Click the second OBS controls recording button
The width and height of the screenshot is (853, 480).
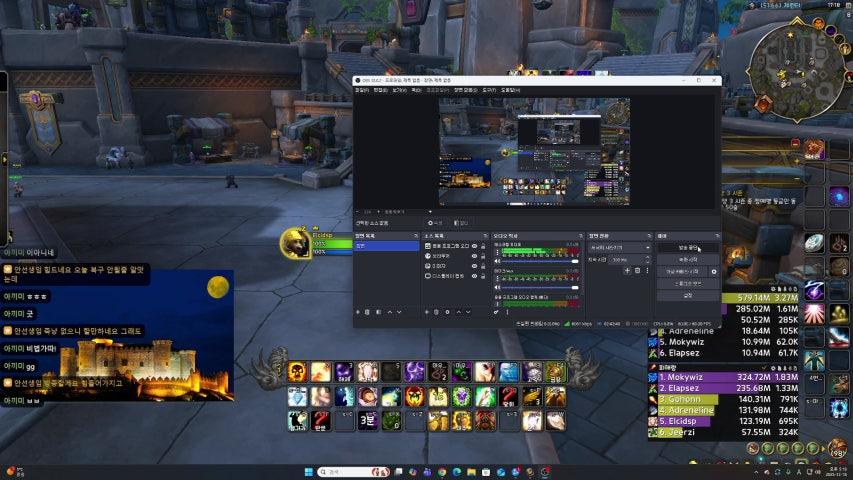click(689, 260)
